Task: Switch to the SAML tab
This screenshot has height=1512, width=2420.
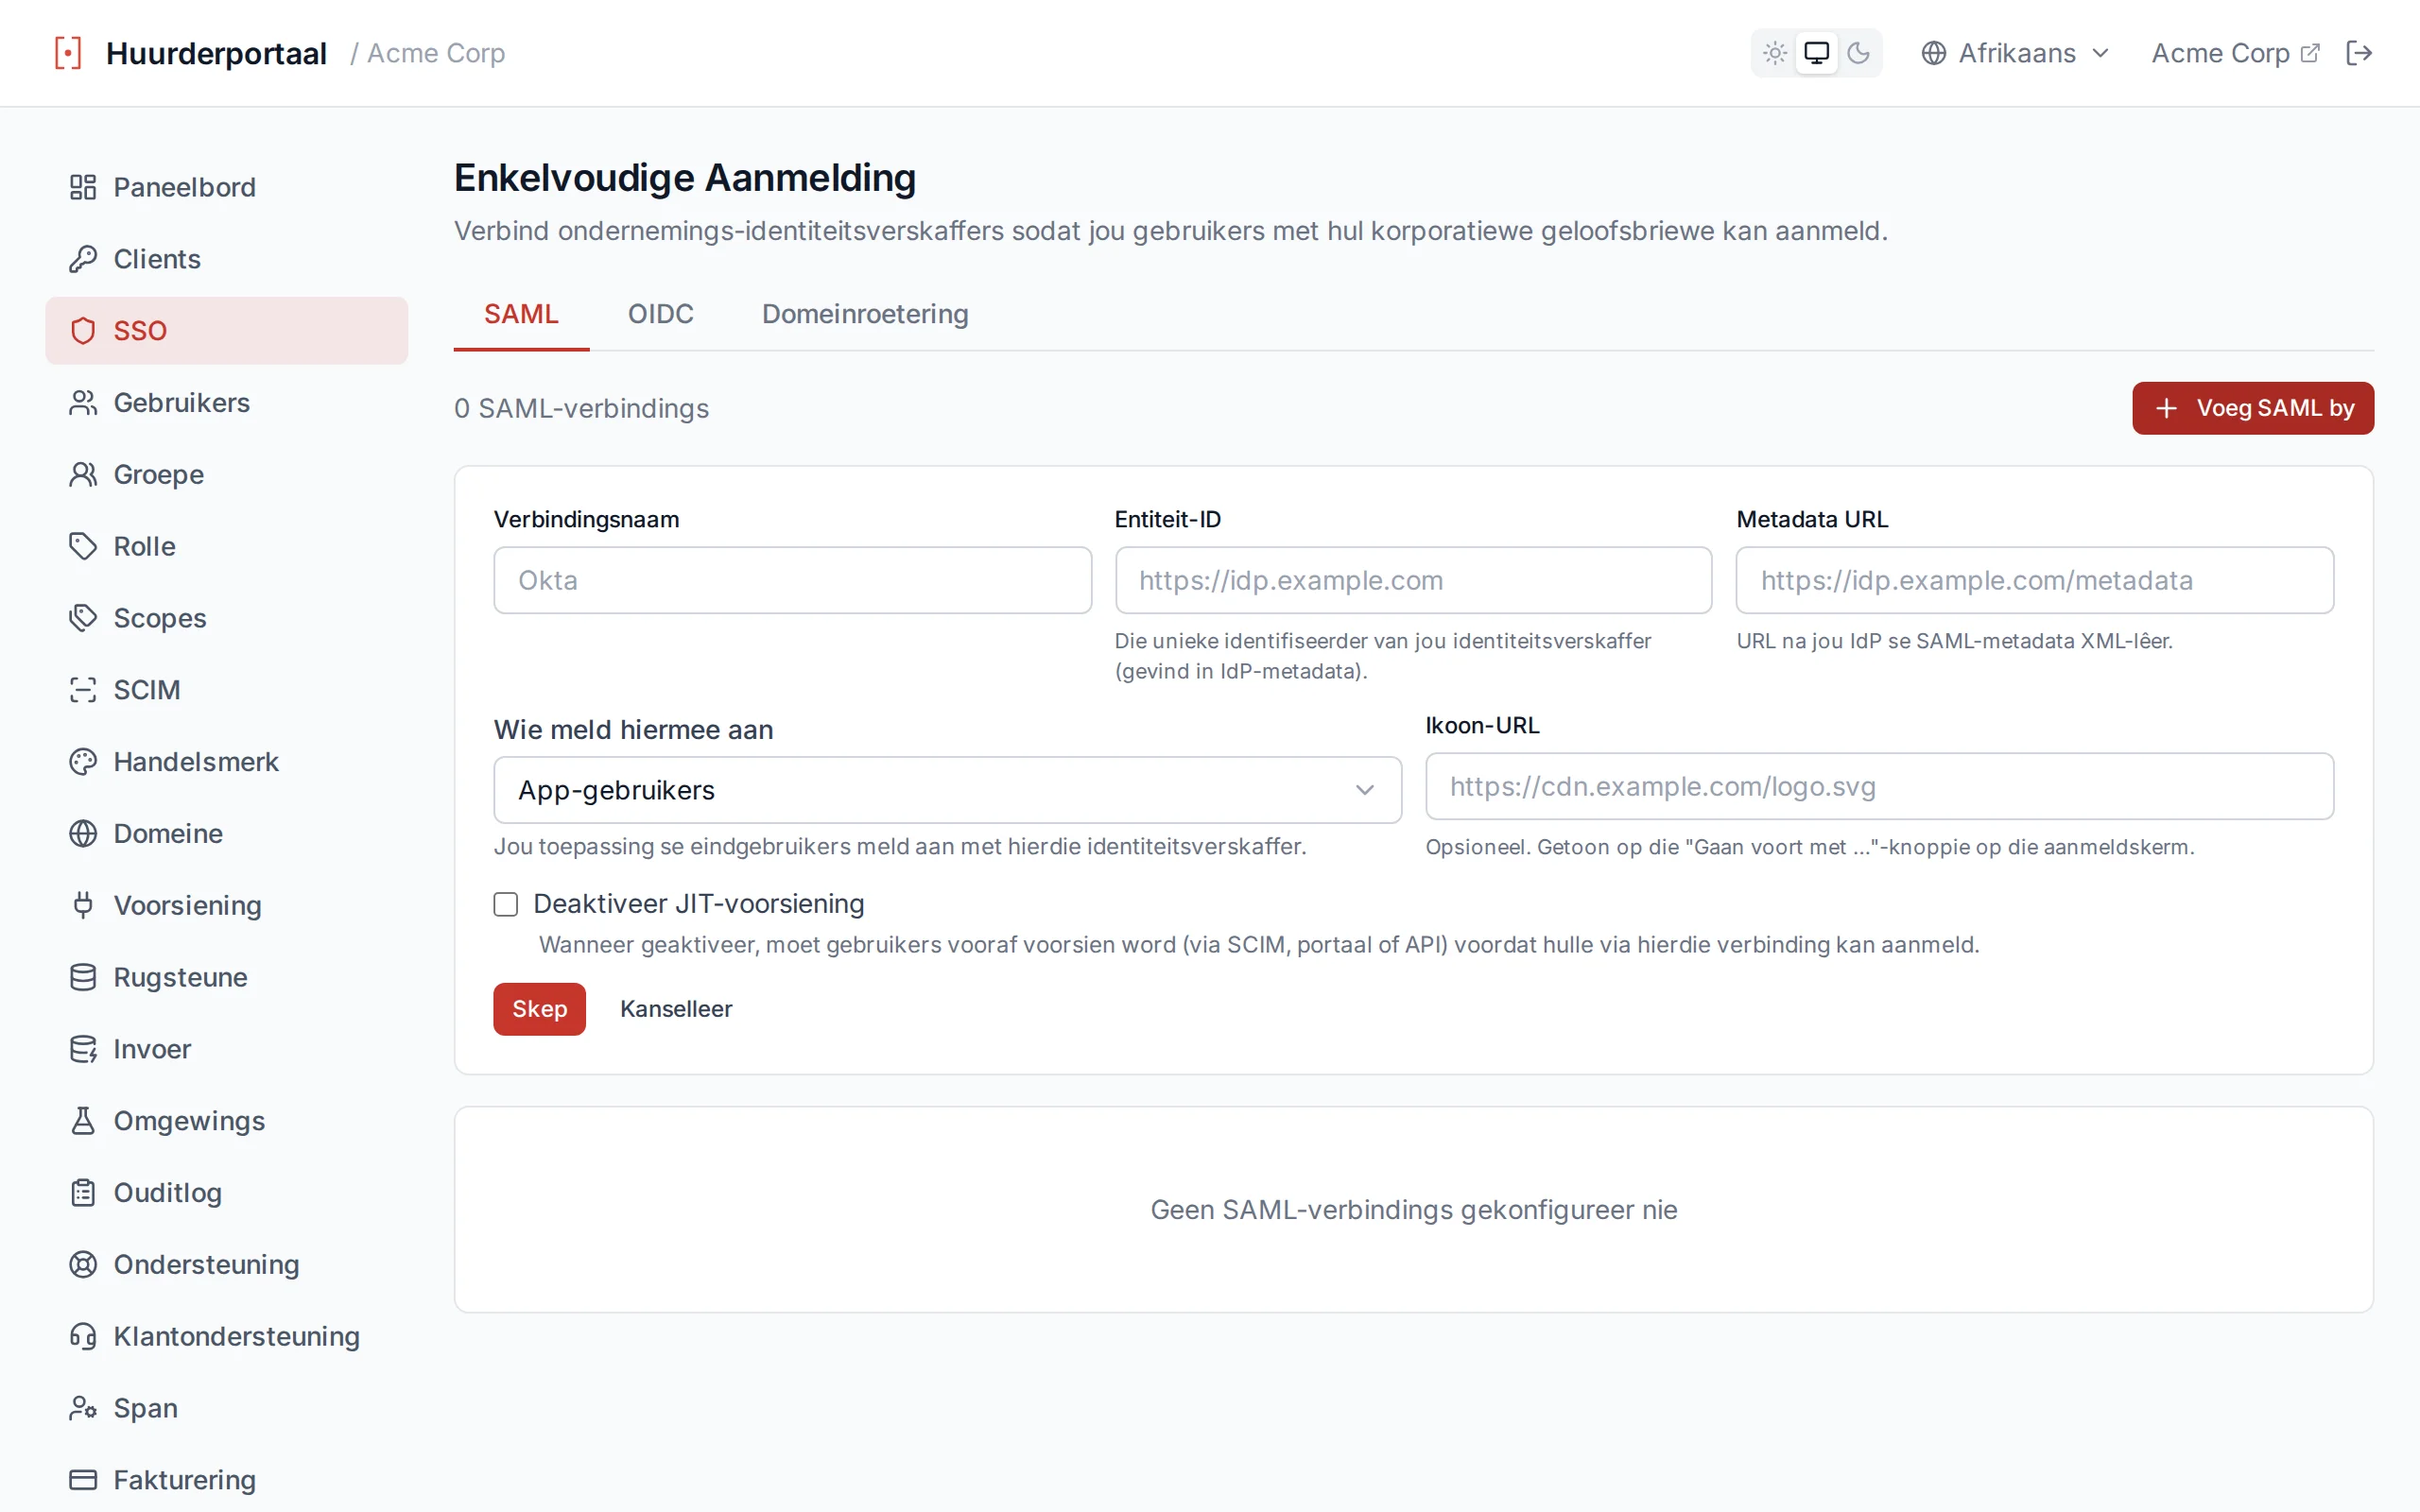Action: point(521,315)
